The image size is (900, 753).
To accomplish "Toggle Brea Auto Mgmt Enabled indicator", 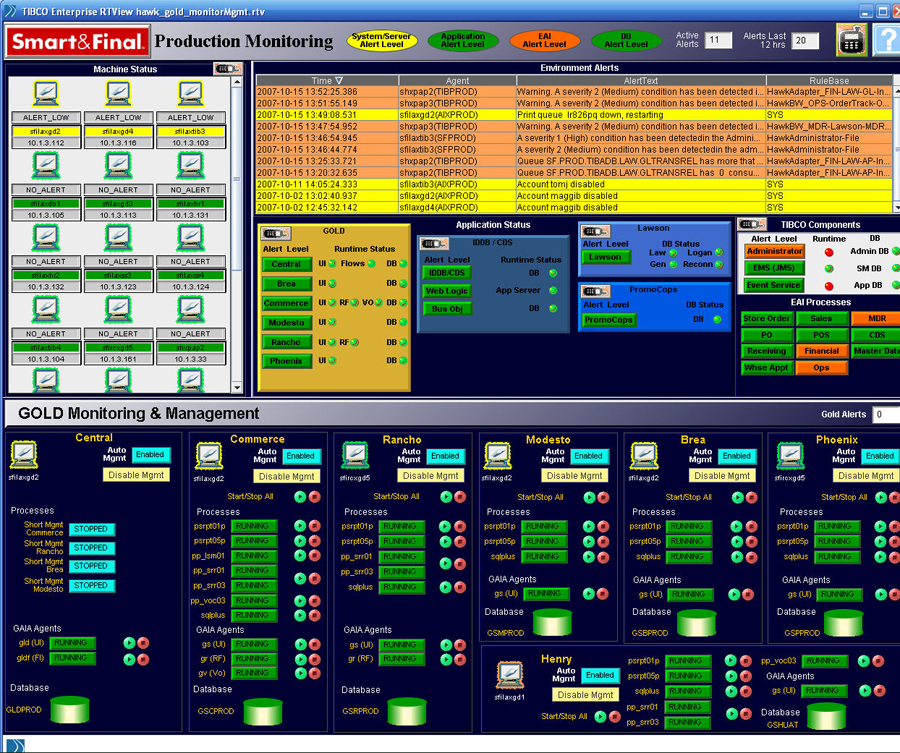I will pos(736,455).
